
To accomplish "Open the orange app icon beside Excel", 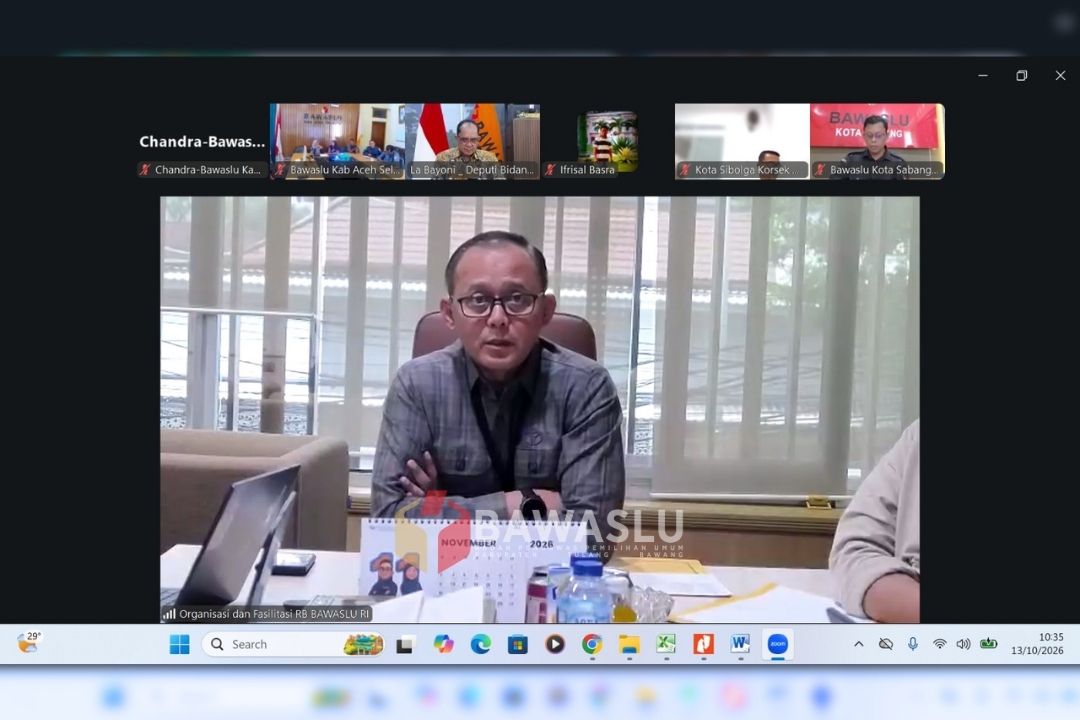I will [x=703, y=644].
